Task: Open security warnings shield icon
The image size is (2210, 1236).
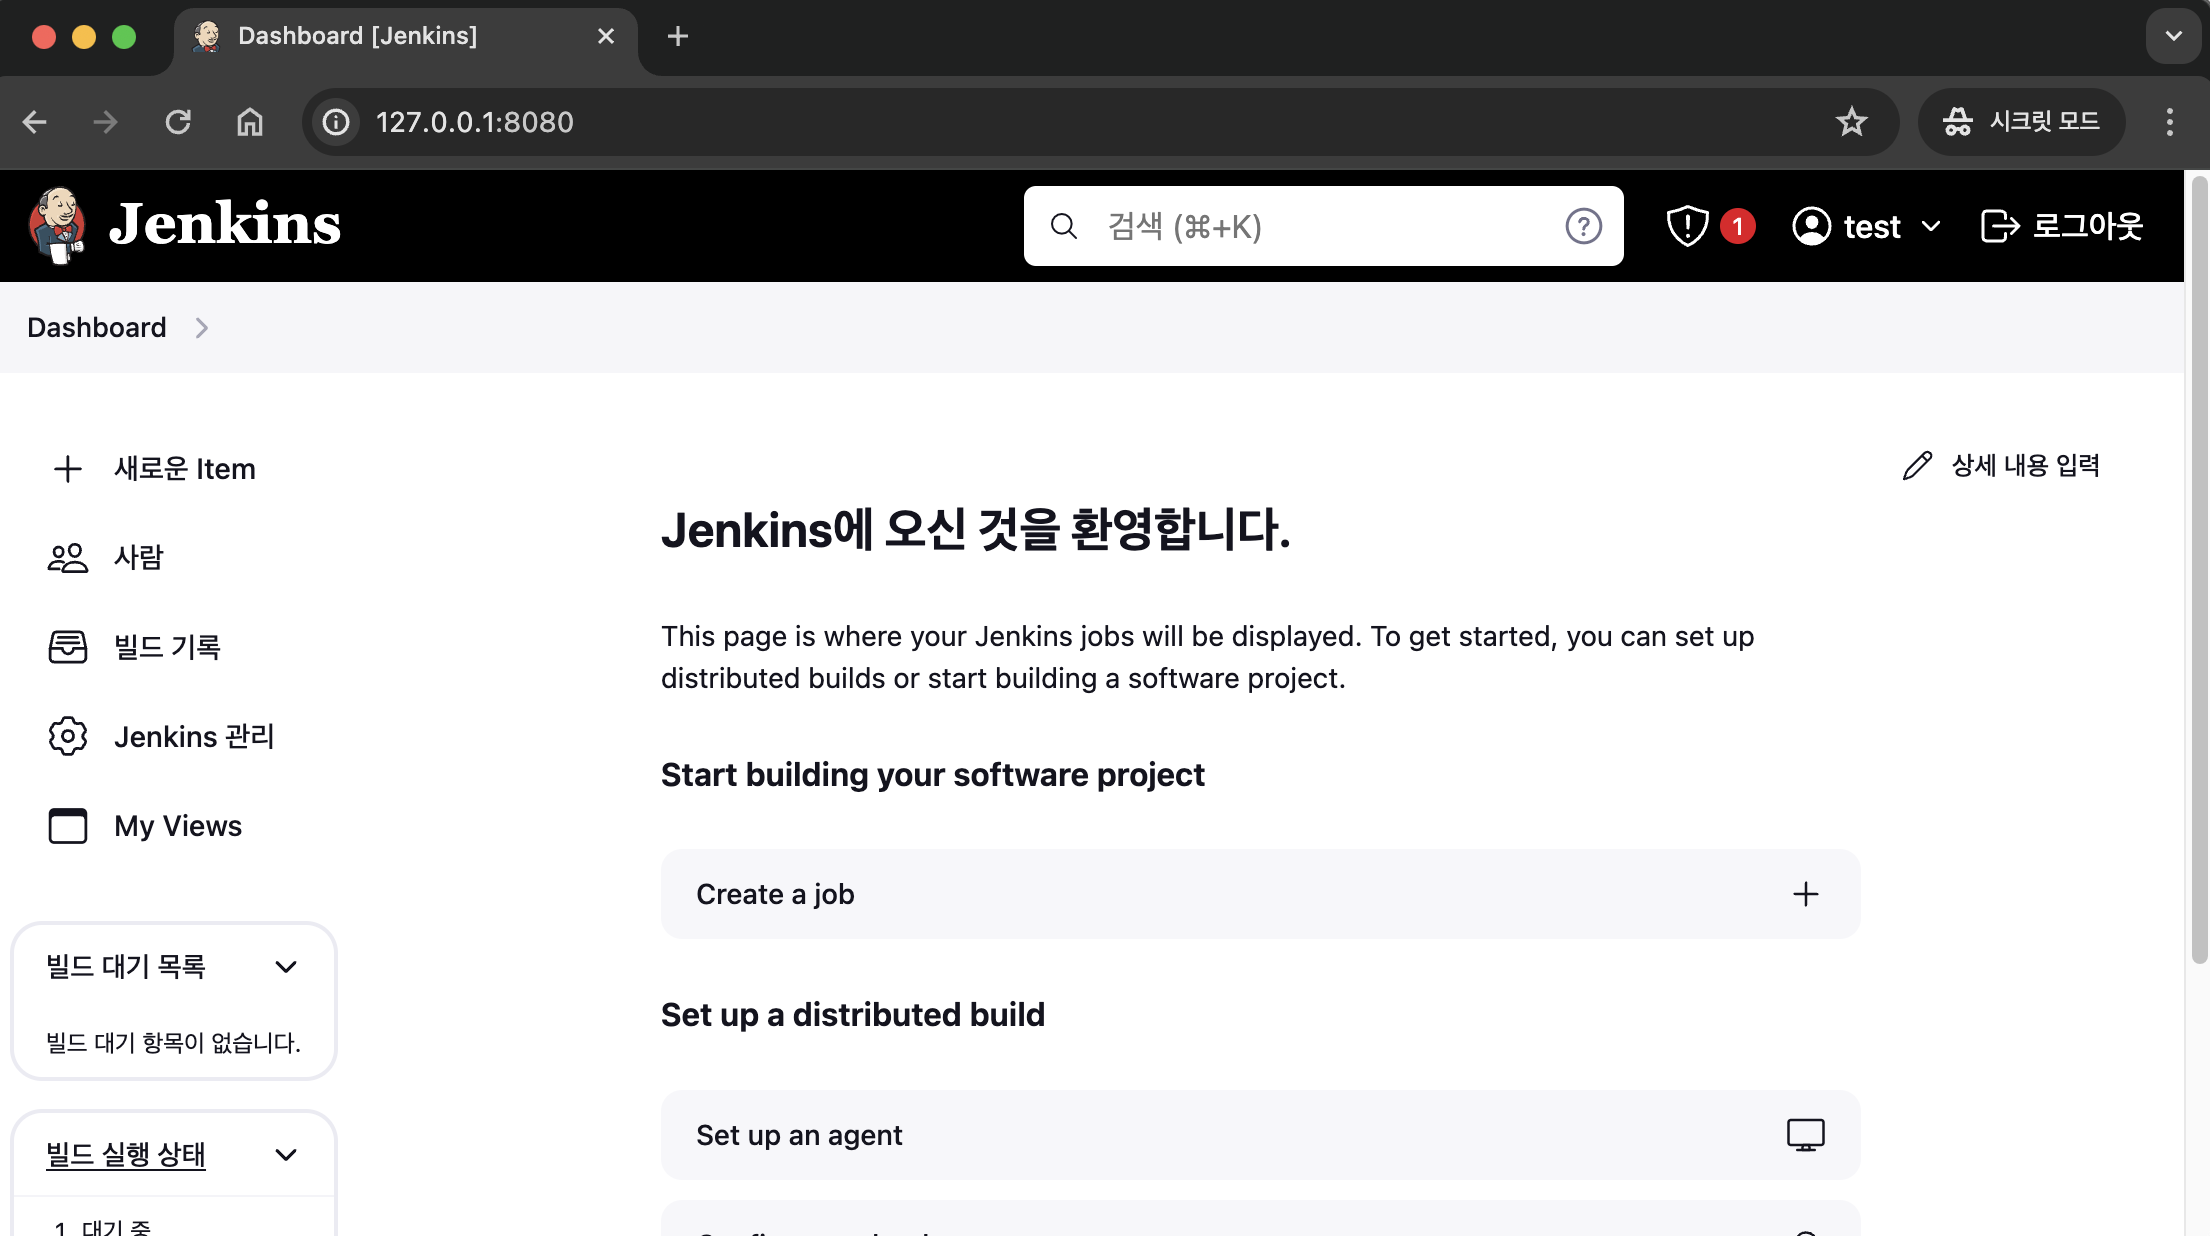Action: click(1687, 226)
